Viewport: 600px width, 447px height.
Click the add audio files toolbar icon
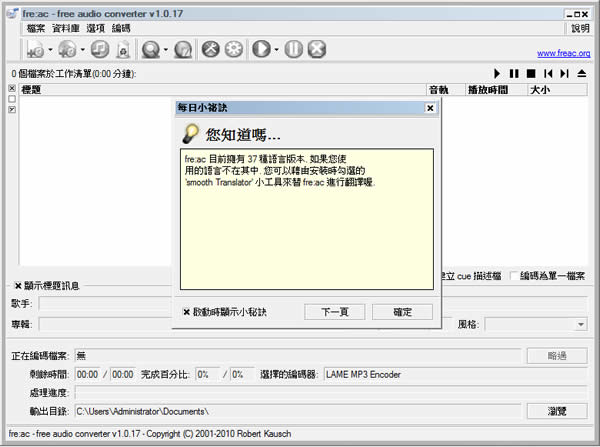coord(35,49)
